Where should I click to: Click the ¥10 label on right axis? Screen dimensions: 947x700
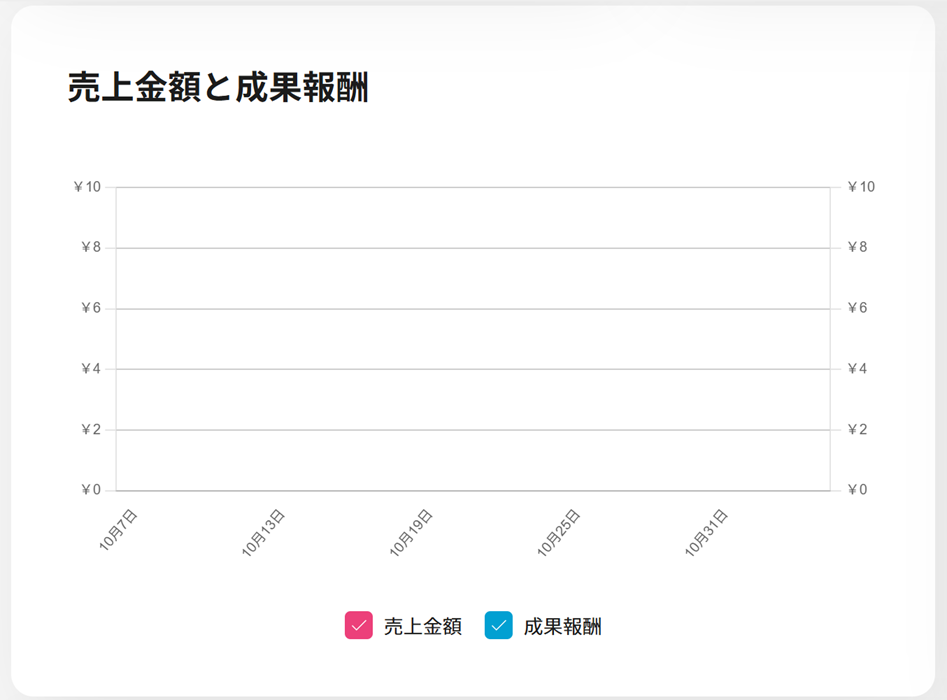click(860, 187)
